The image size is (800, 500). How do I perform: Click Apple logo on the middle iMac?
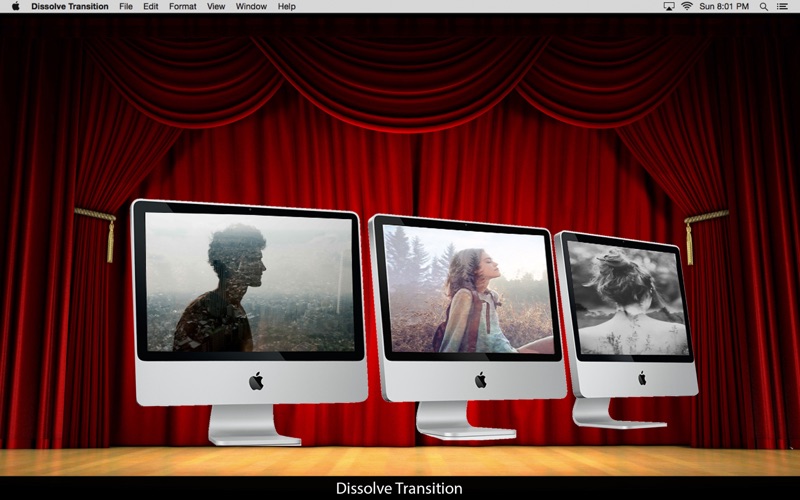(x=481, y=380)
